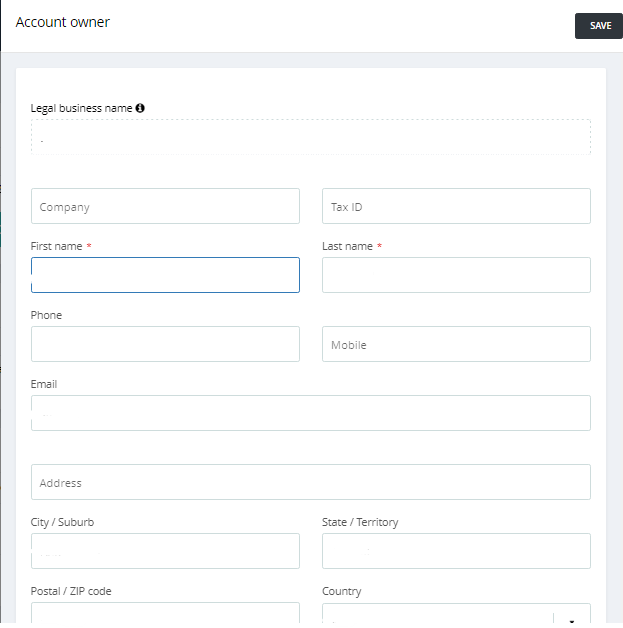Click the City / Suburb input

pyautogui.click(x=165, y=551)
